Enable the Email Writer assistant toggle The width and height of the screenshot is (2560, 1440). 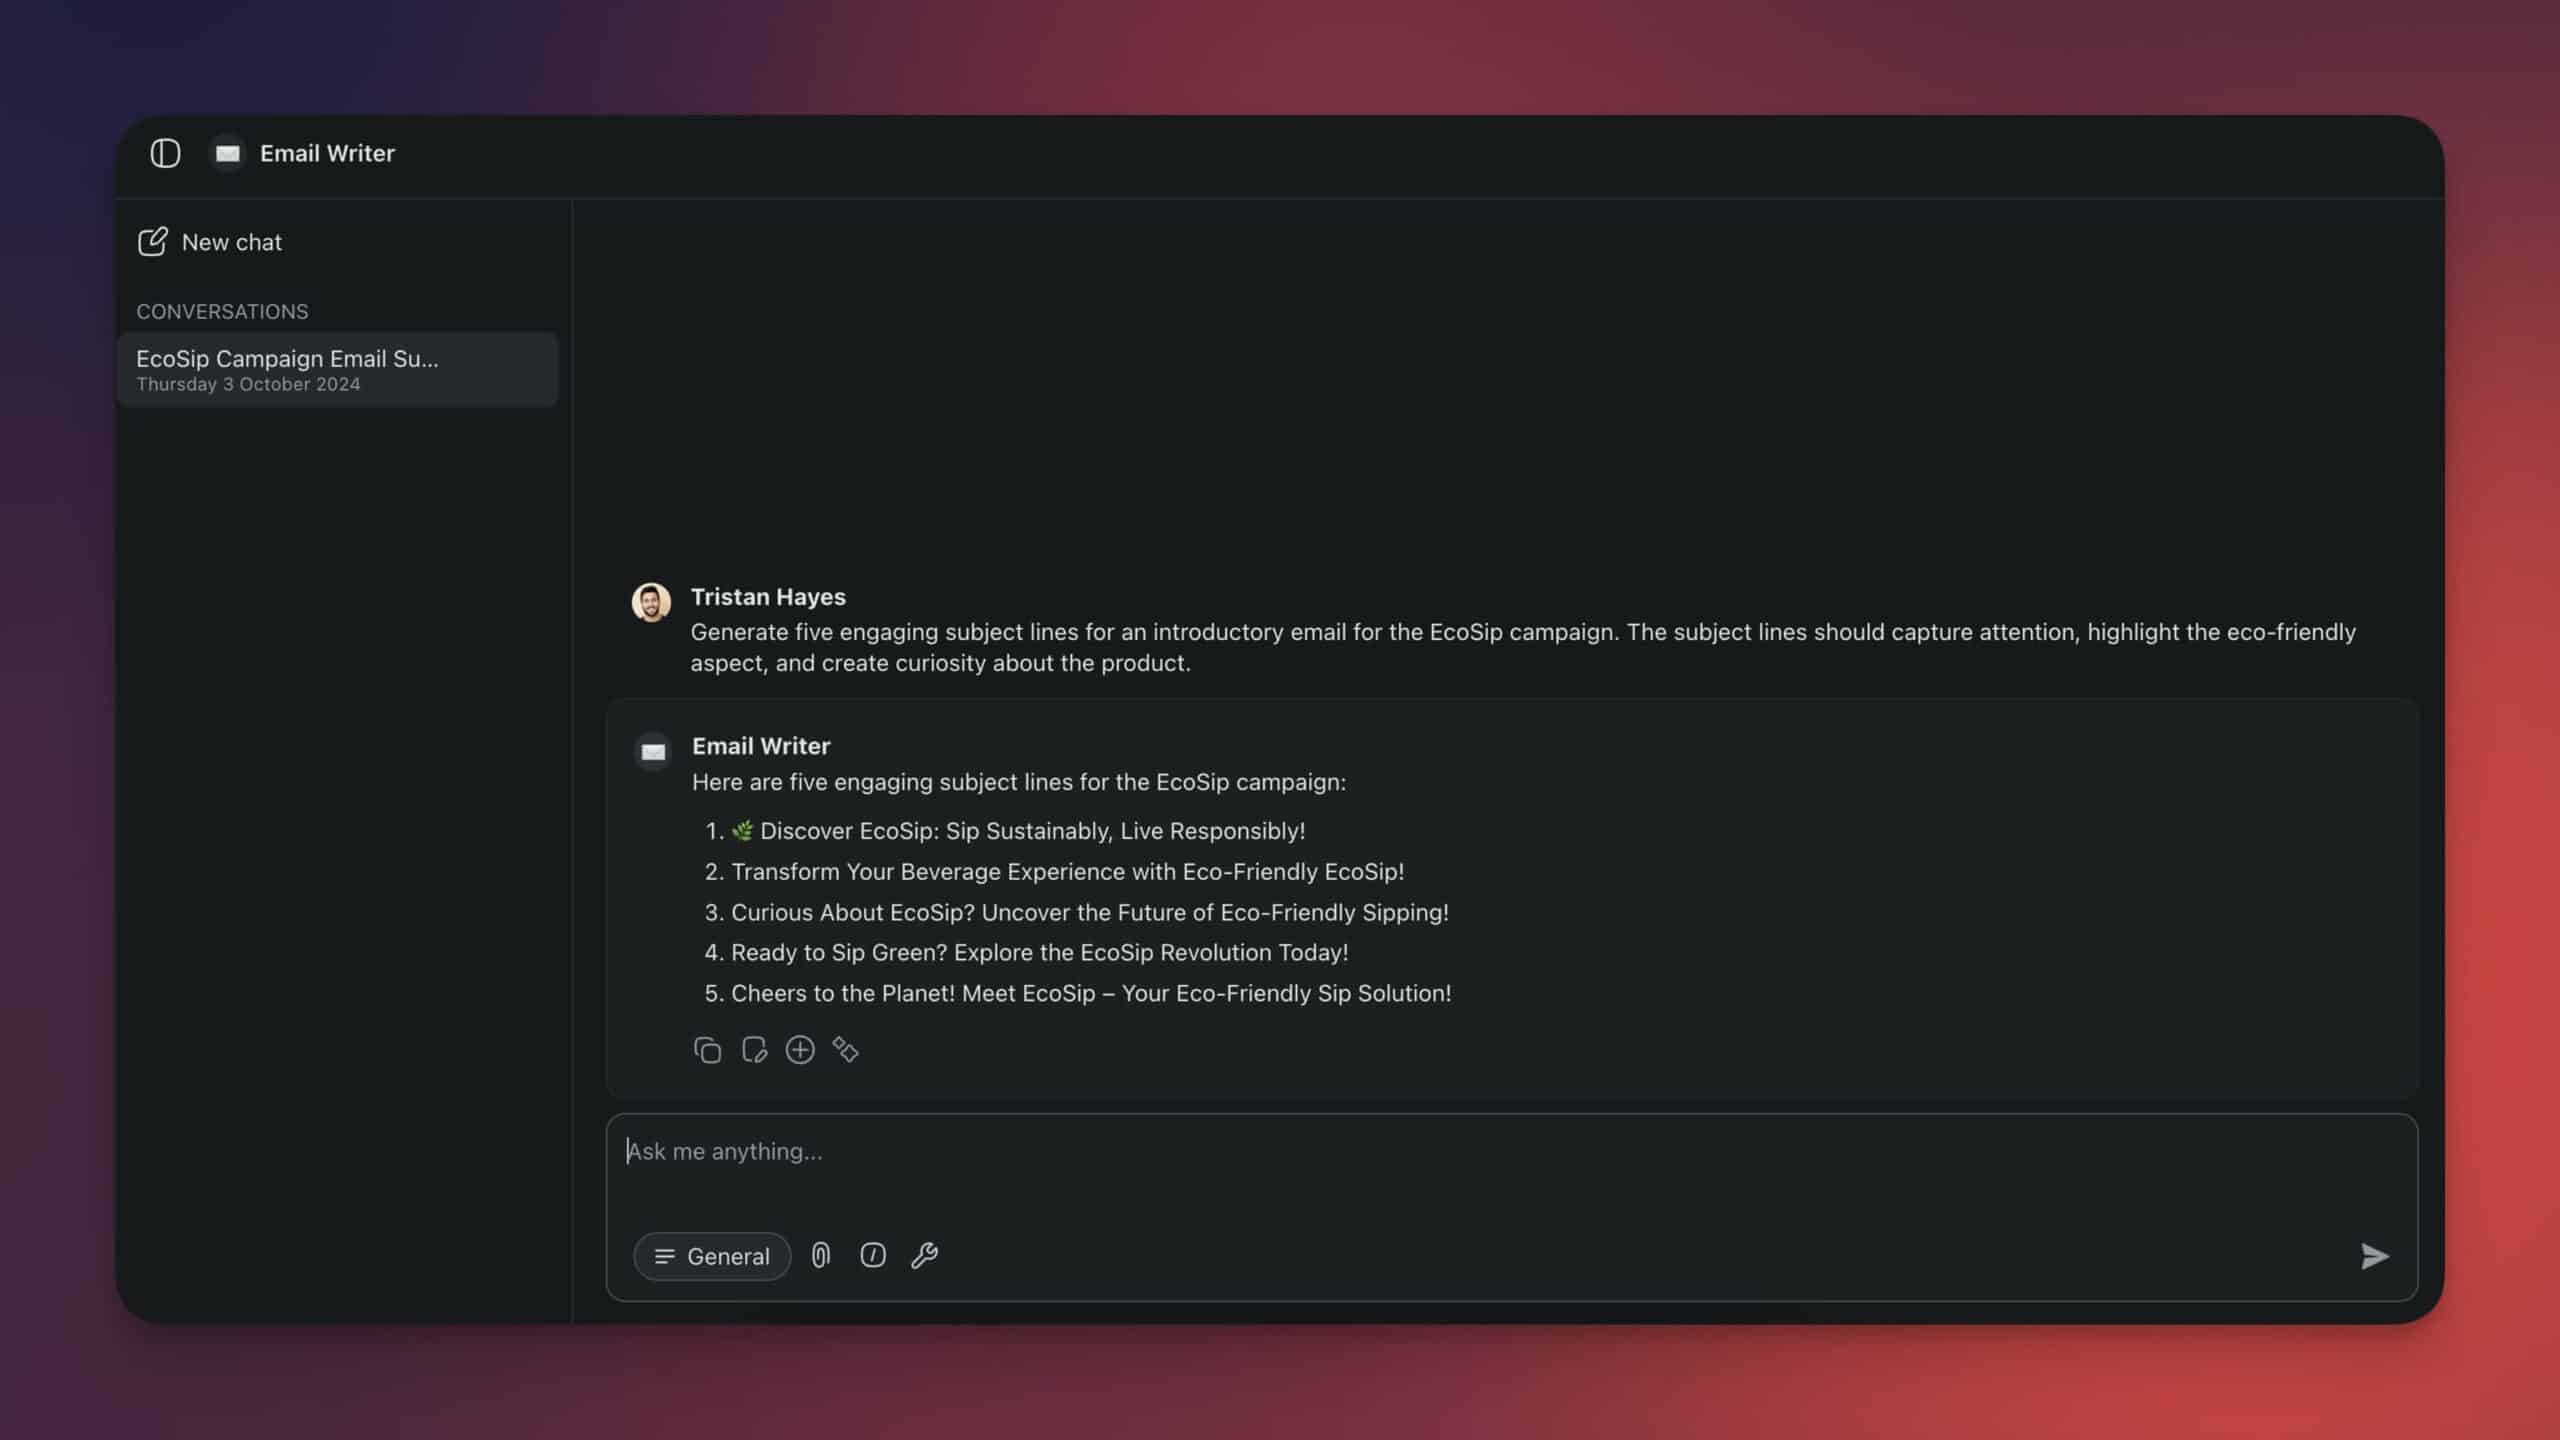click(x=165, y=155)
